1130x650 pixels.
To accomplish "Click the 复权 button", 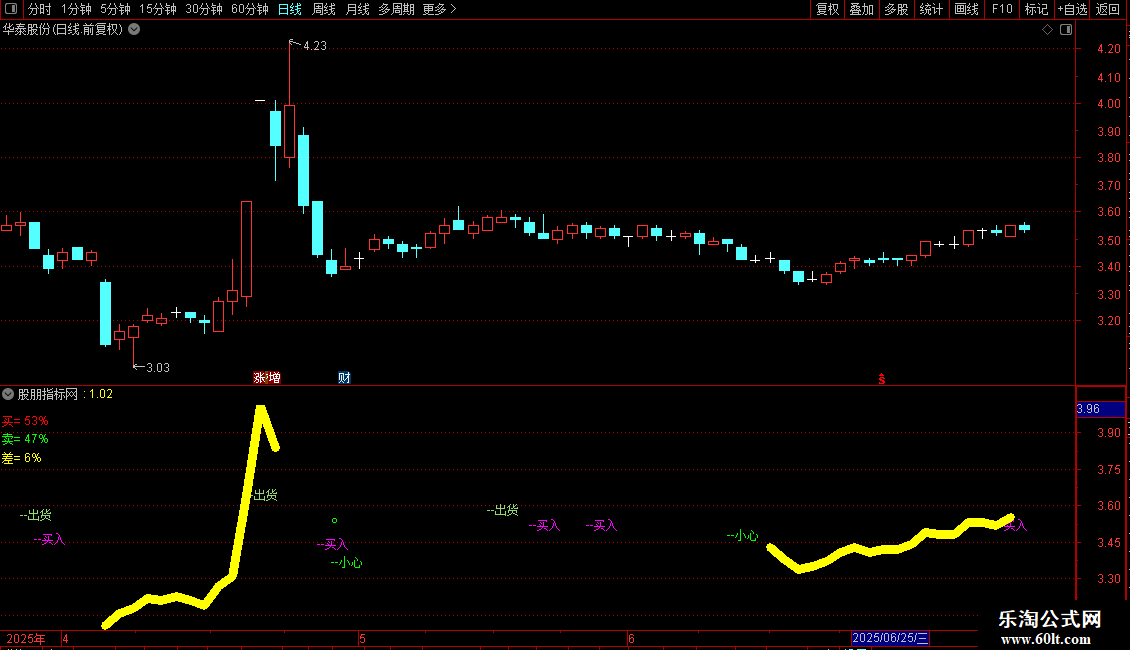I will pos(827,9).
